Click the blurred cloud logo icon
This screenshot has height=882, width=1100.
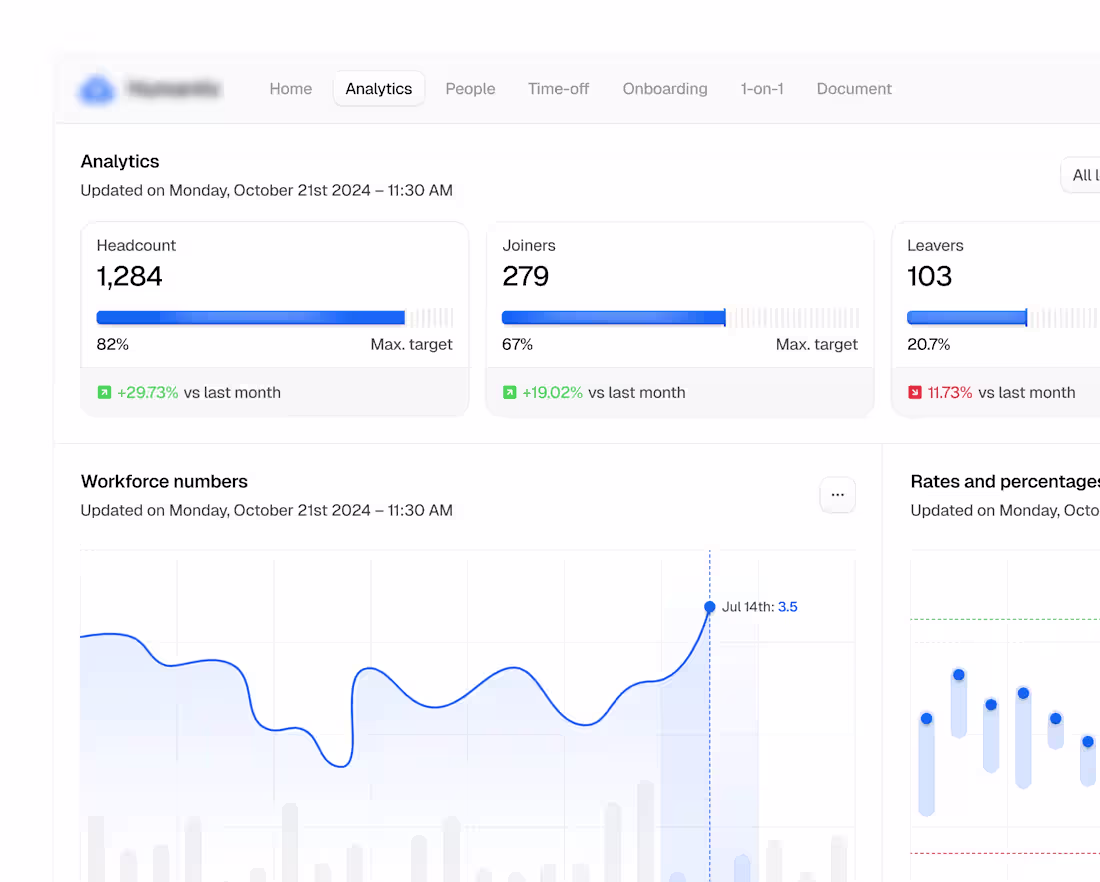pyautogui.click(x=97, y=90)
